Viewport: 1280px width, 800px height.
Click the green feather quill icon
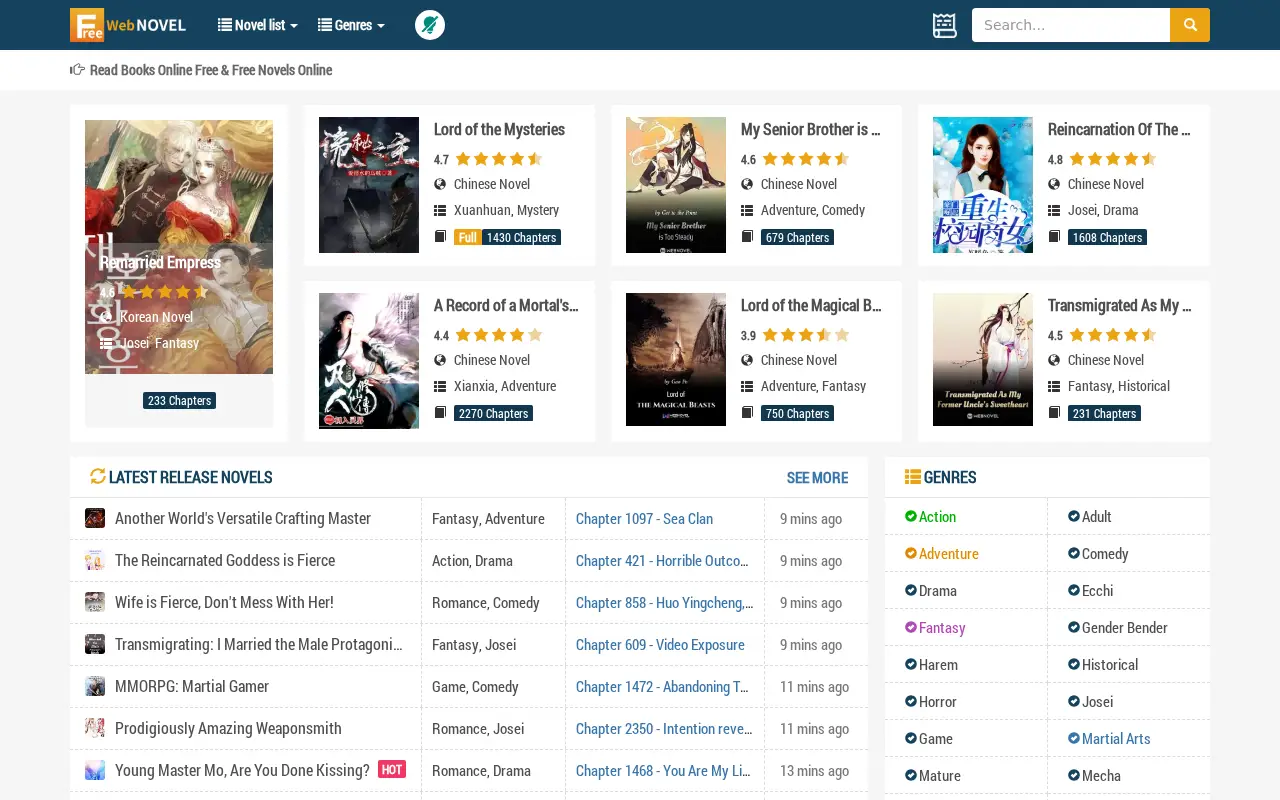(430, 25)
